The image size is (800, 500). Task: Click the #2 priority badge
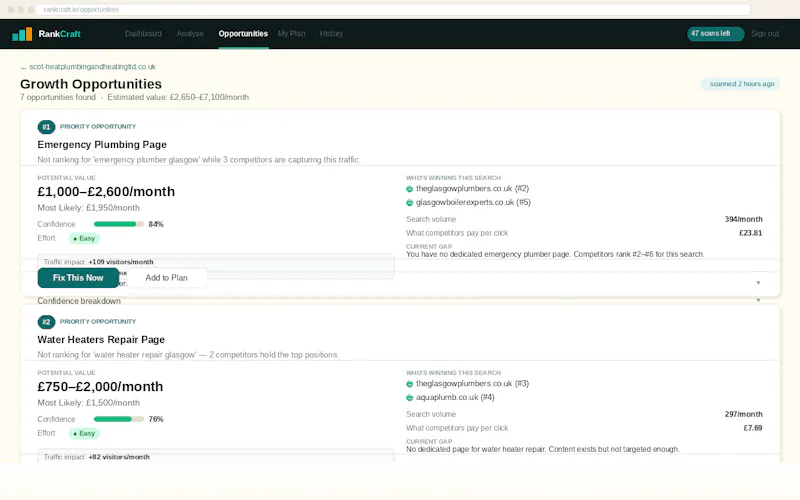(46, 322)
